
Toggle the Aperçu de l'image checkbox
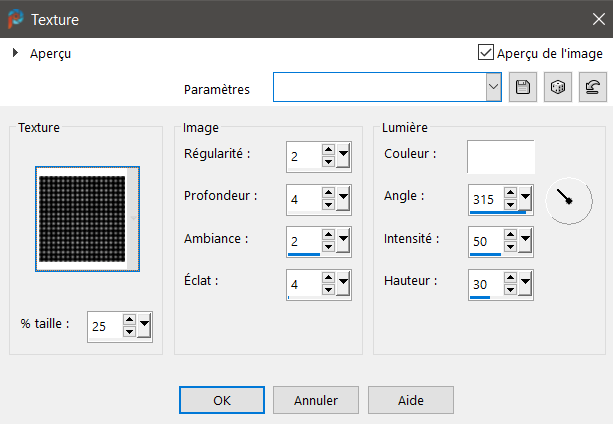click(486, 53)
